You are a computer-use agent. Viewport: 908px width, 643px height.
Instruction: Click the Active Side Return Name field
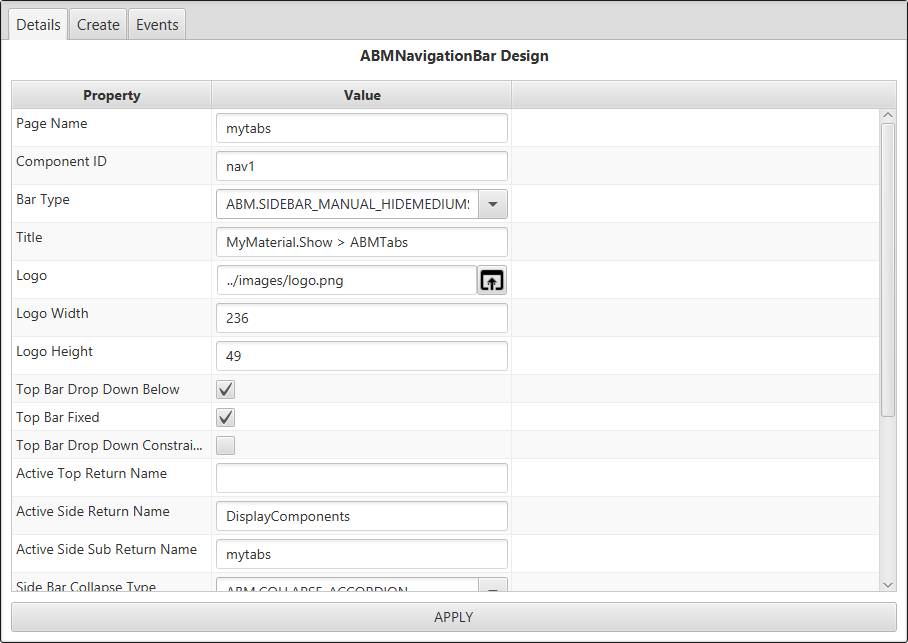(361, 517)
